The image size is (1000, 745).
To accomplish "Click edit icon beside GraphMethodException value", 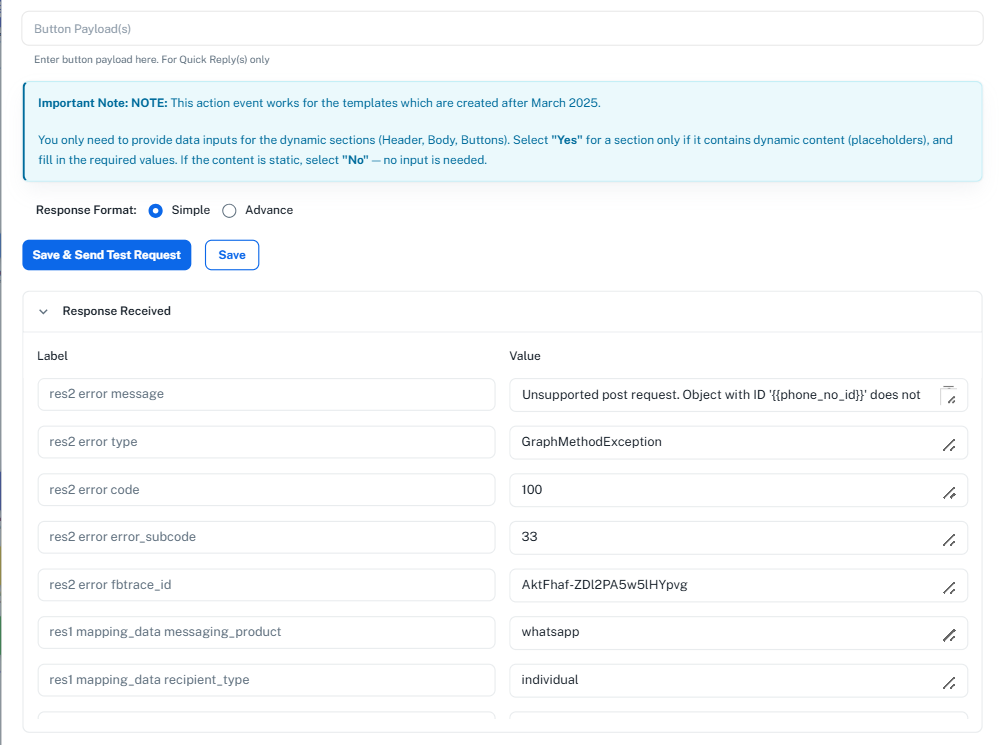I will 949,445.
